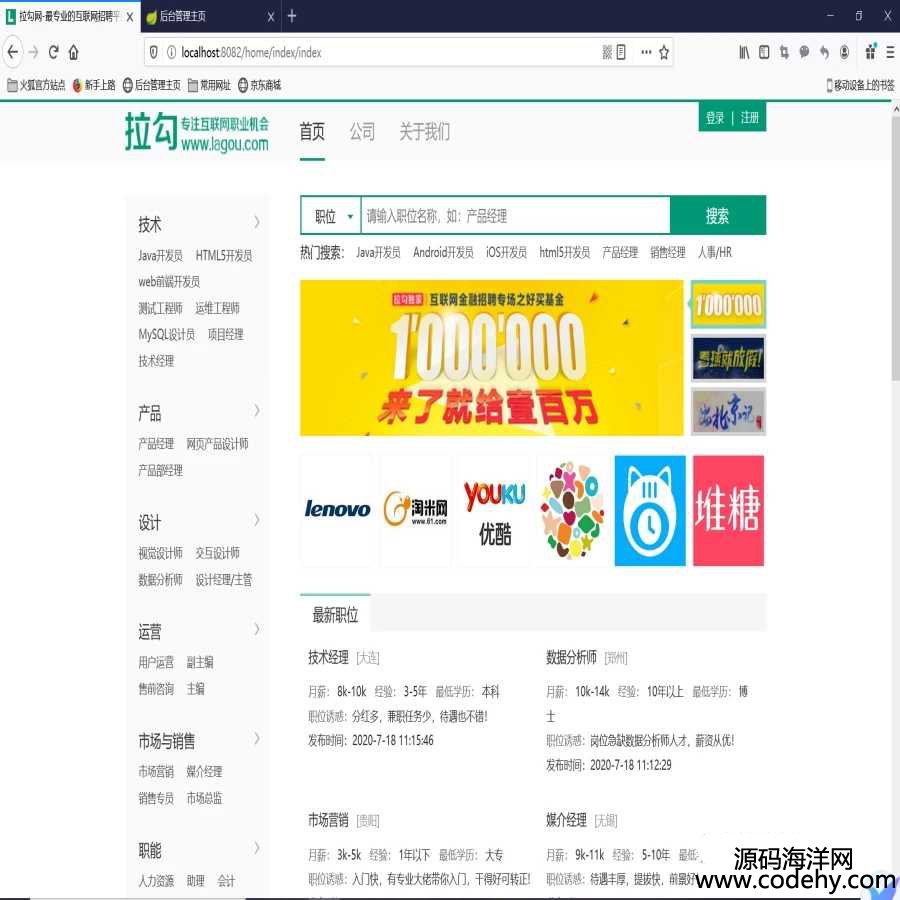Screen dimensions: 900x900
Task: Click the browser back arrow
Action: click(13, 52)
